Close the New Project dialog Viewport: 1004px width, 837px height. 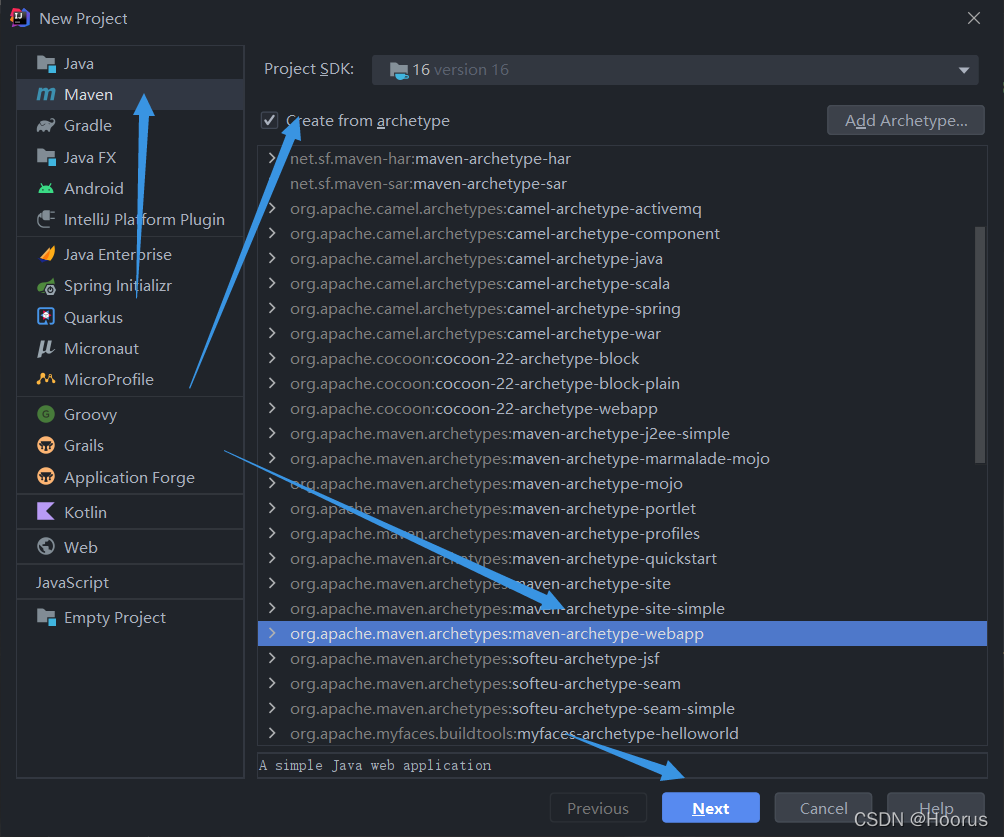974,18
